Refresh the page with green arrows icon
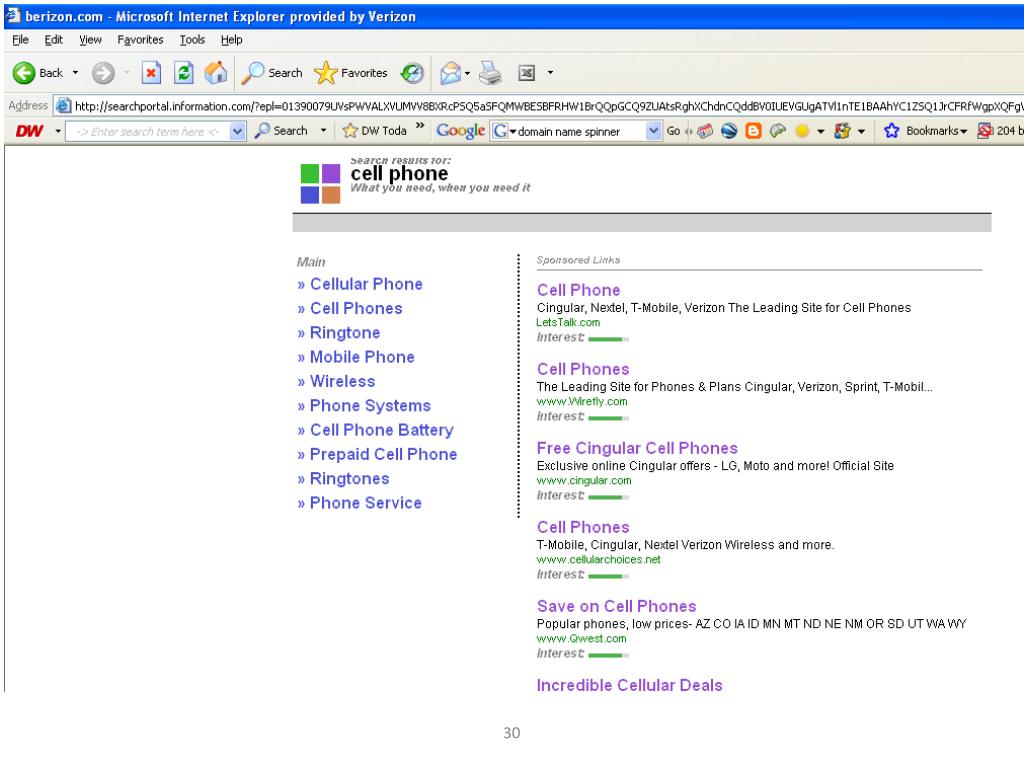The image size is (1024, 768). coord(184,73)
